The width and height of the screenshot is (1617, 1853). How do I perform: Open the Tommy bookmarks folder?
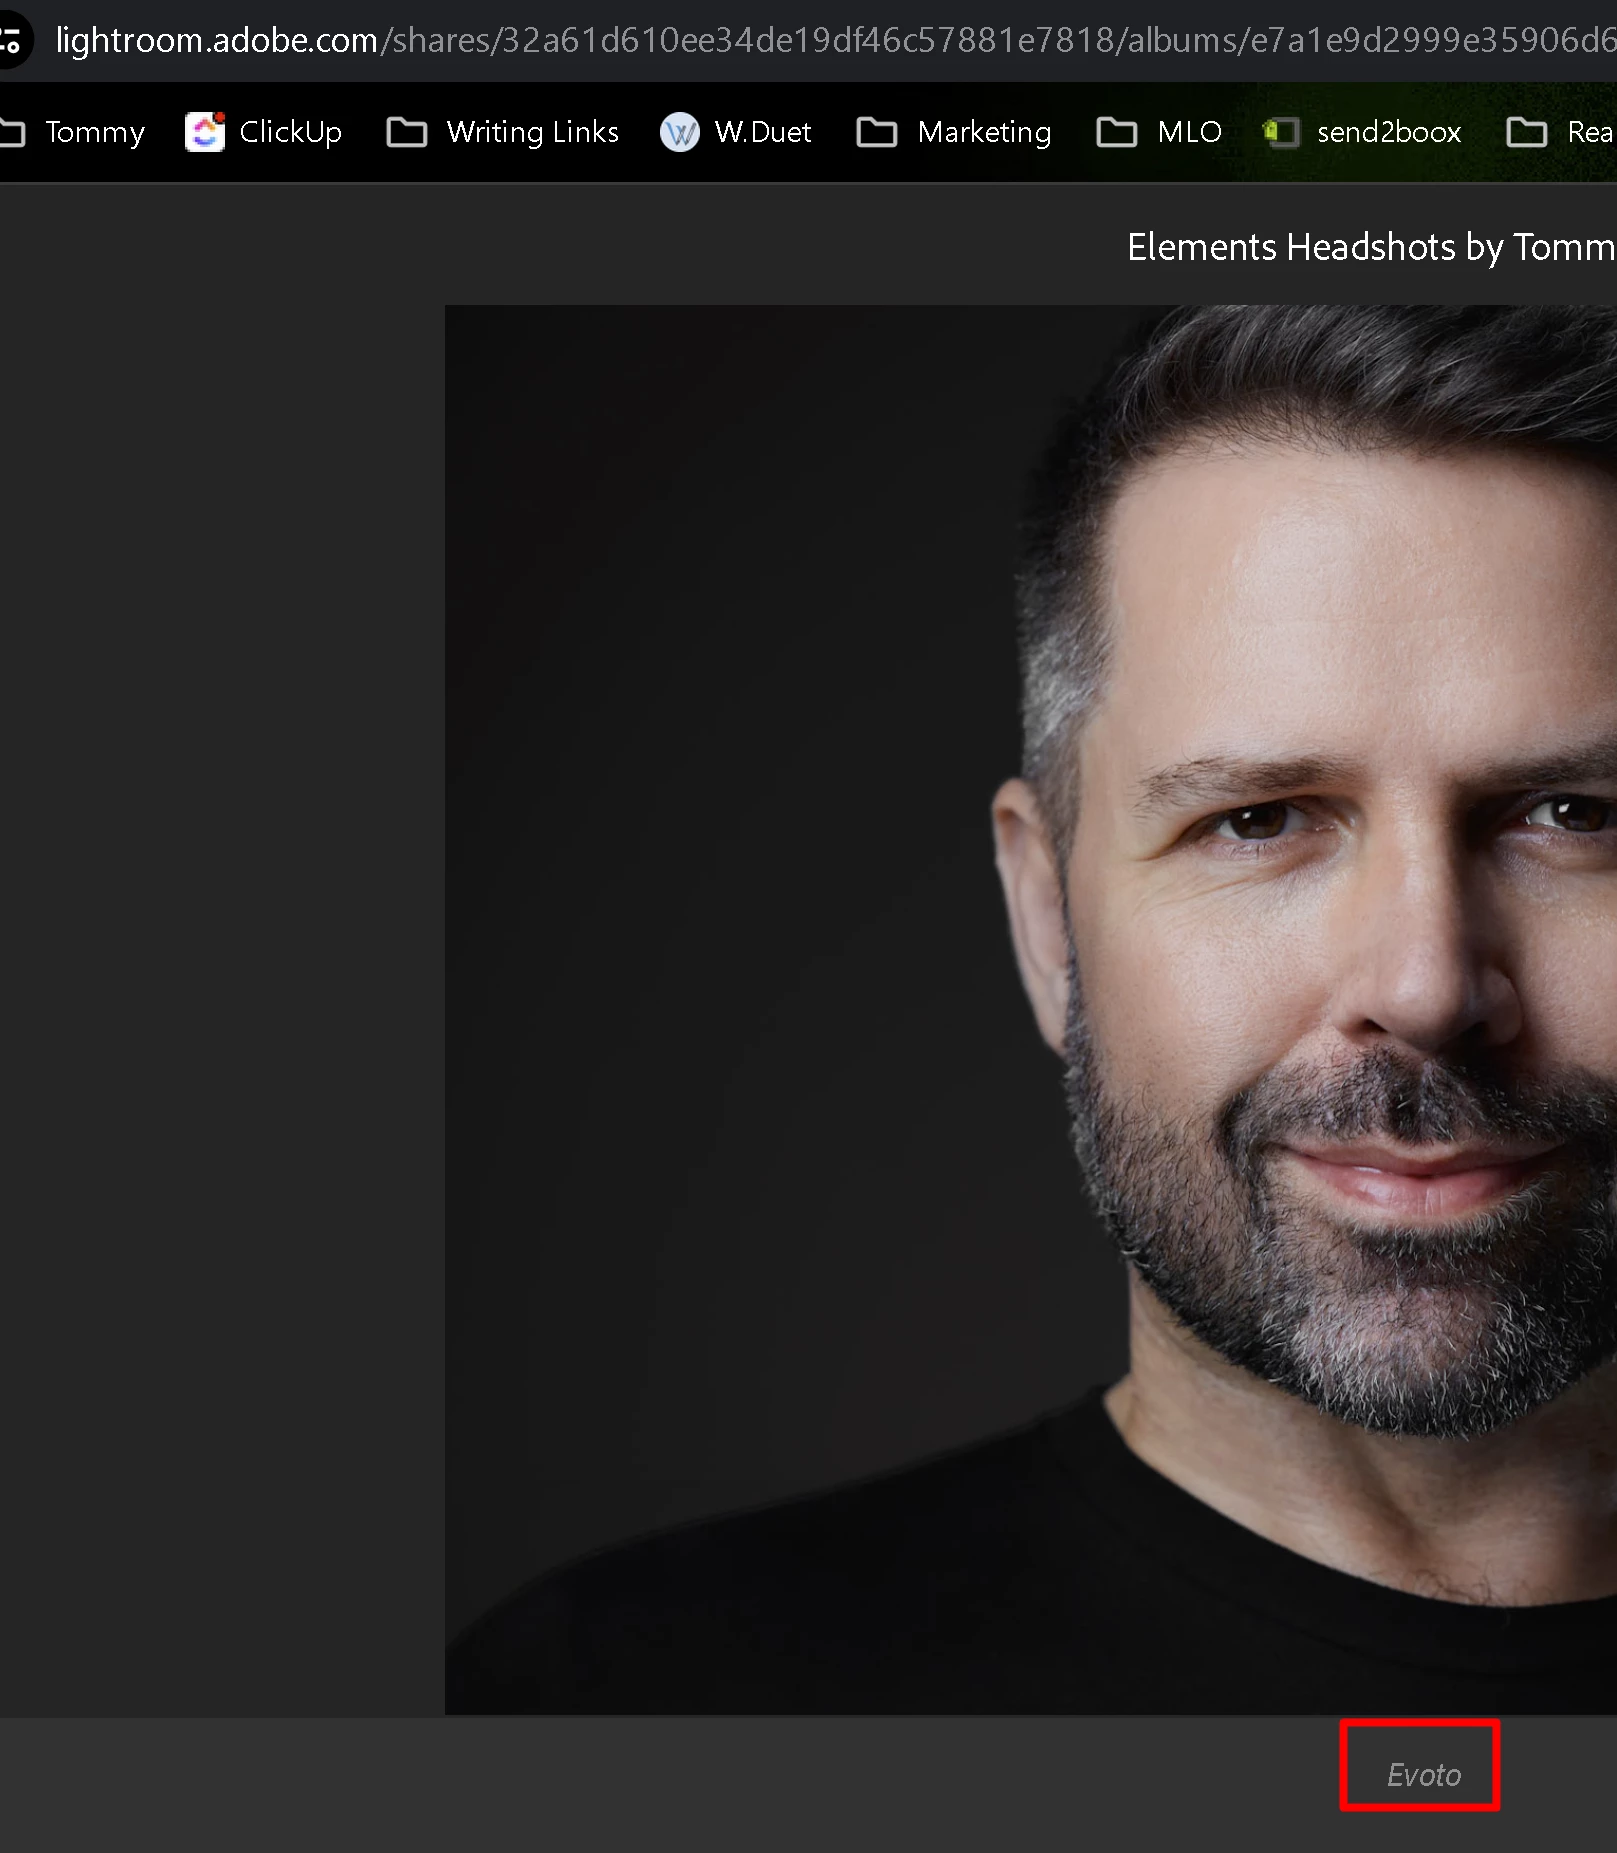(72, 132)
